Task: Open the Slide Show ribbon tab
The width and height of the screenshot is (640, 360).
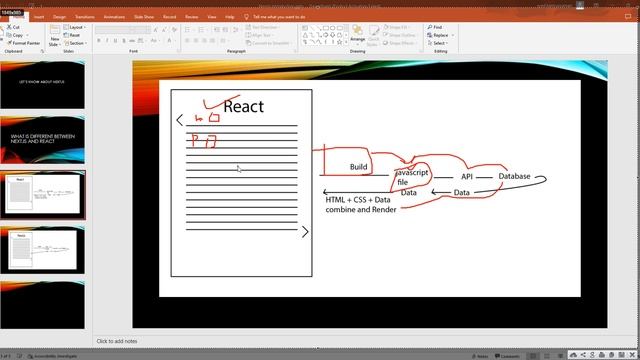Action: pyautogui.click(x=144, y=17)
